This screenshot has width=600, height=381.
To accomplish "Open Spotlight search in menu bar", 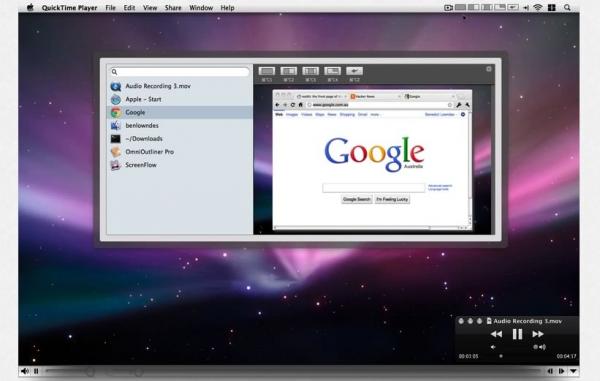I will [x=567, y=7].
